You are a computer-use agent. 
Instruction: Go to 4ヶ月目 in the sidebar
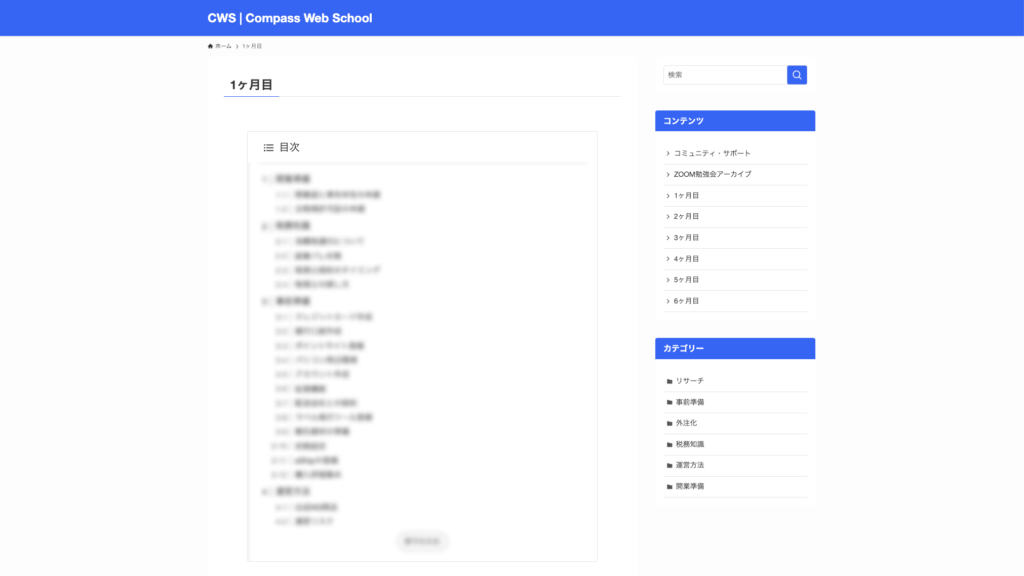pos(686,259)
